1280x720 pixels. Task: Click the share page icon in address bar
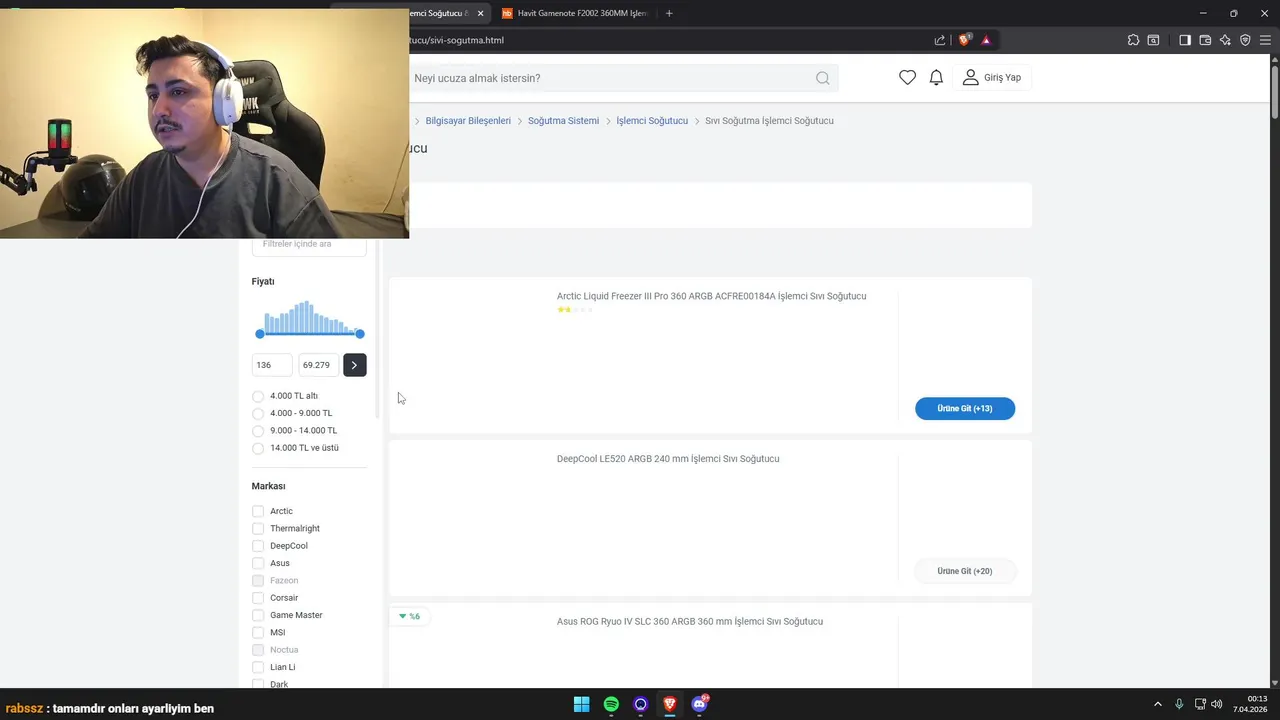(x=940, y=40)
